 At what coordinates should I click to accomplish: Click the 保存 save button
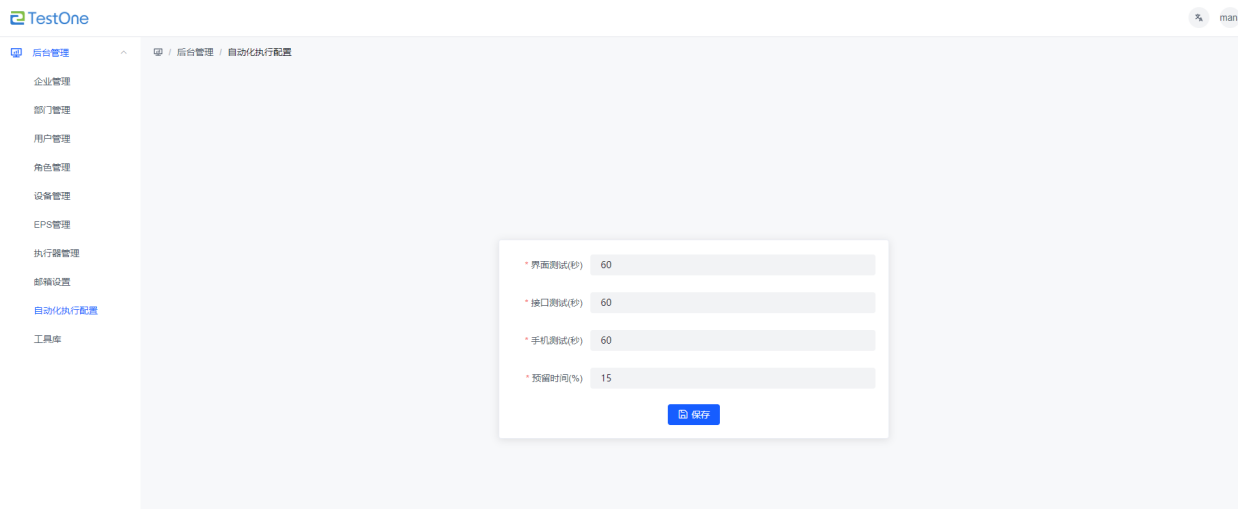click(693, 415)
